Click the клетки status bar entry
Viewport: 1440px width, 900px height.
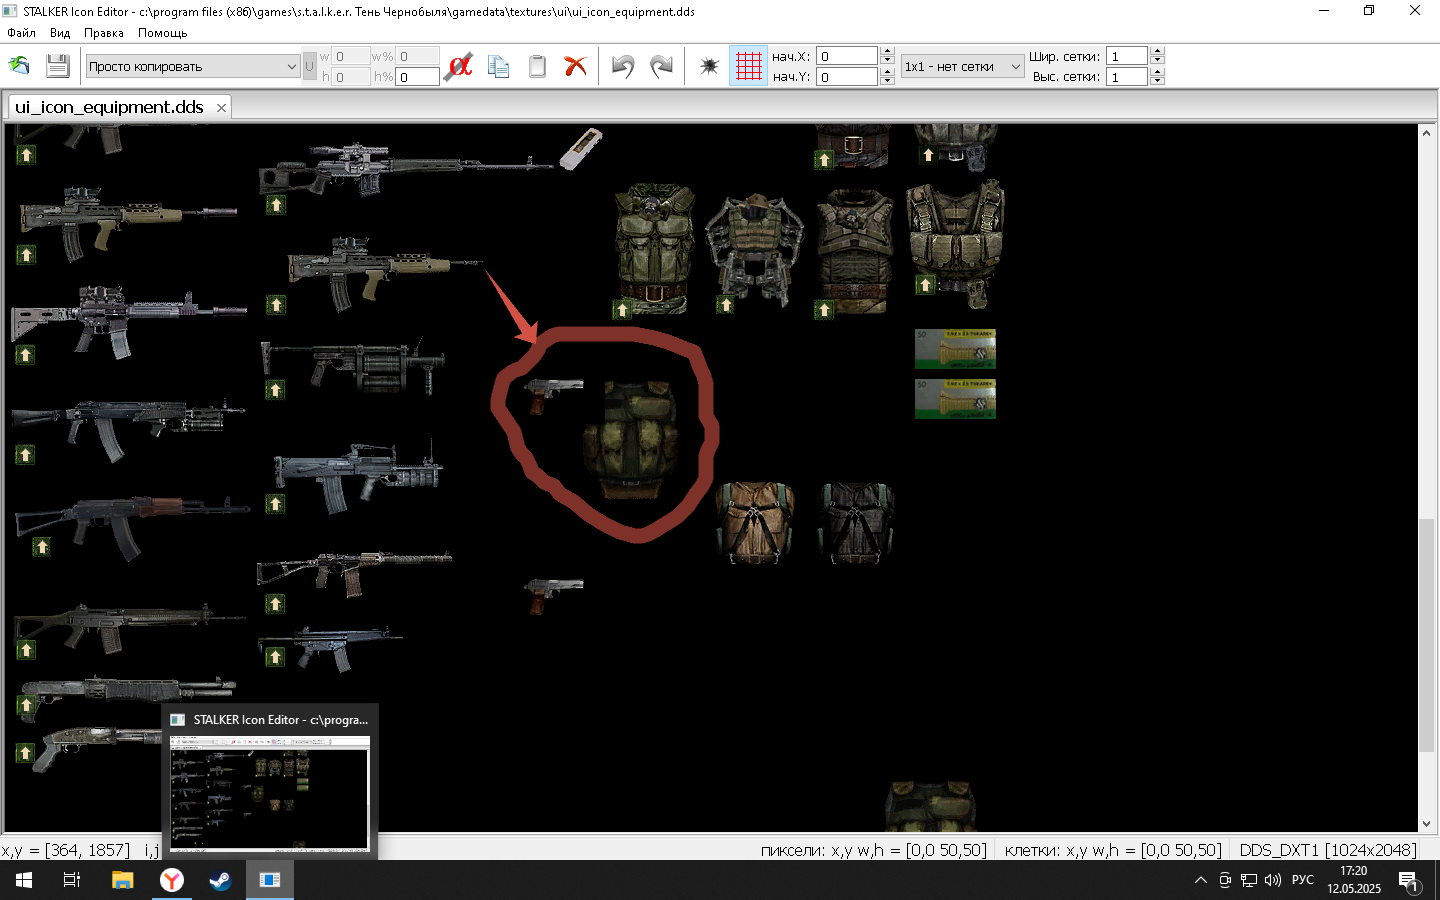point(1113,850)
